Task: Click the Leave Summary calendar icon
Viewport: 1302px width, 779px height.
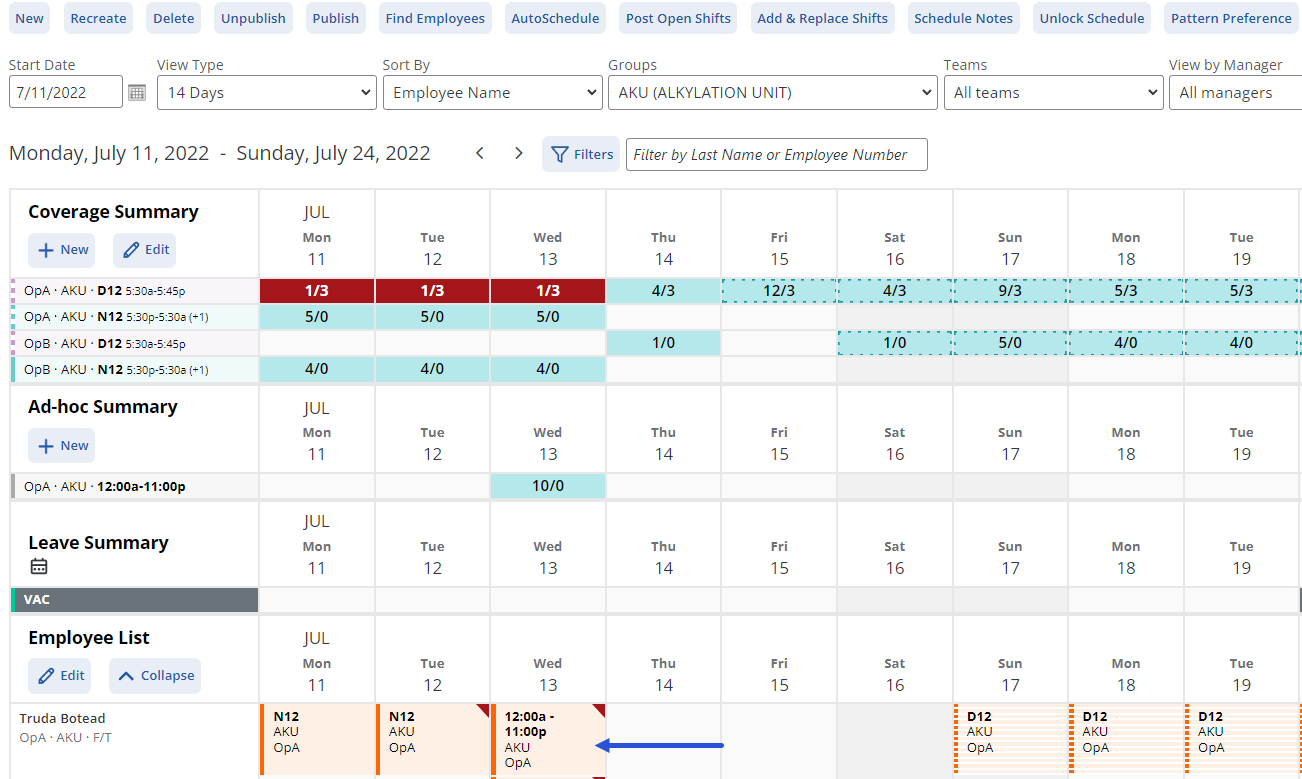Action: 39,567
